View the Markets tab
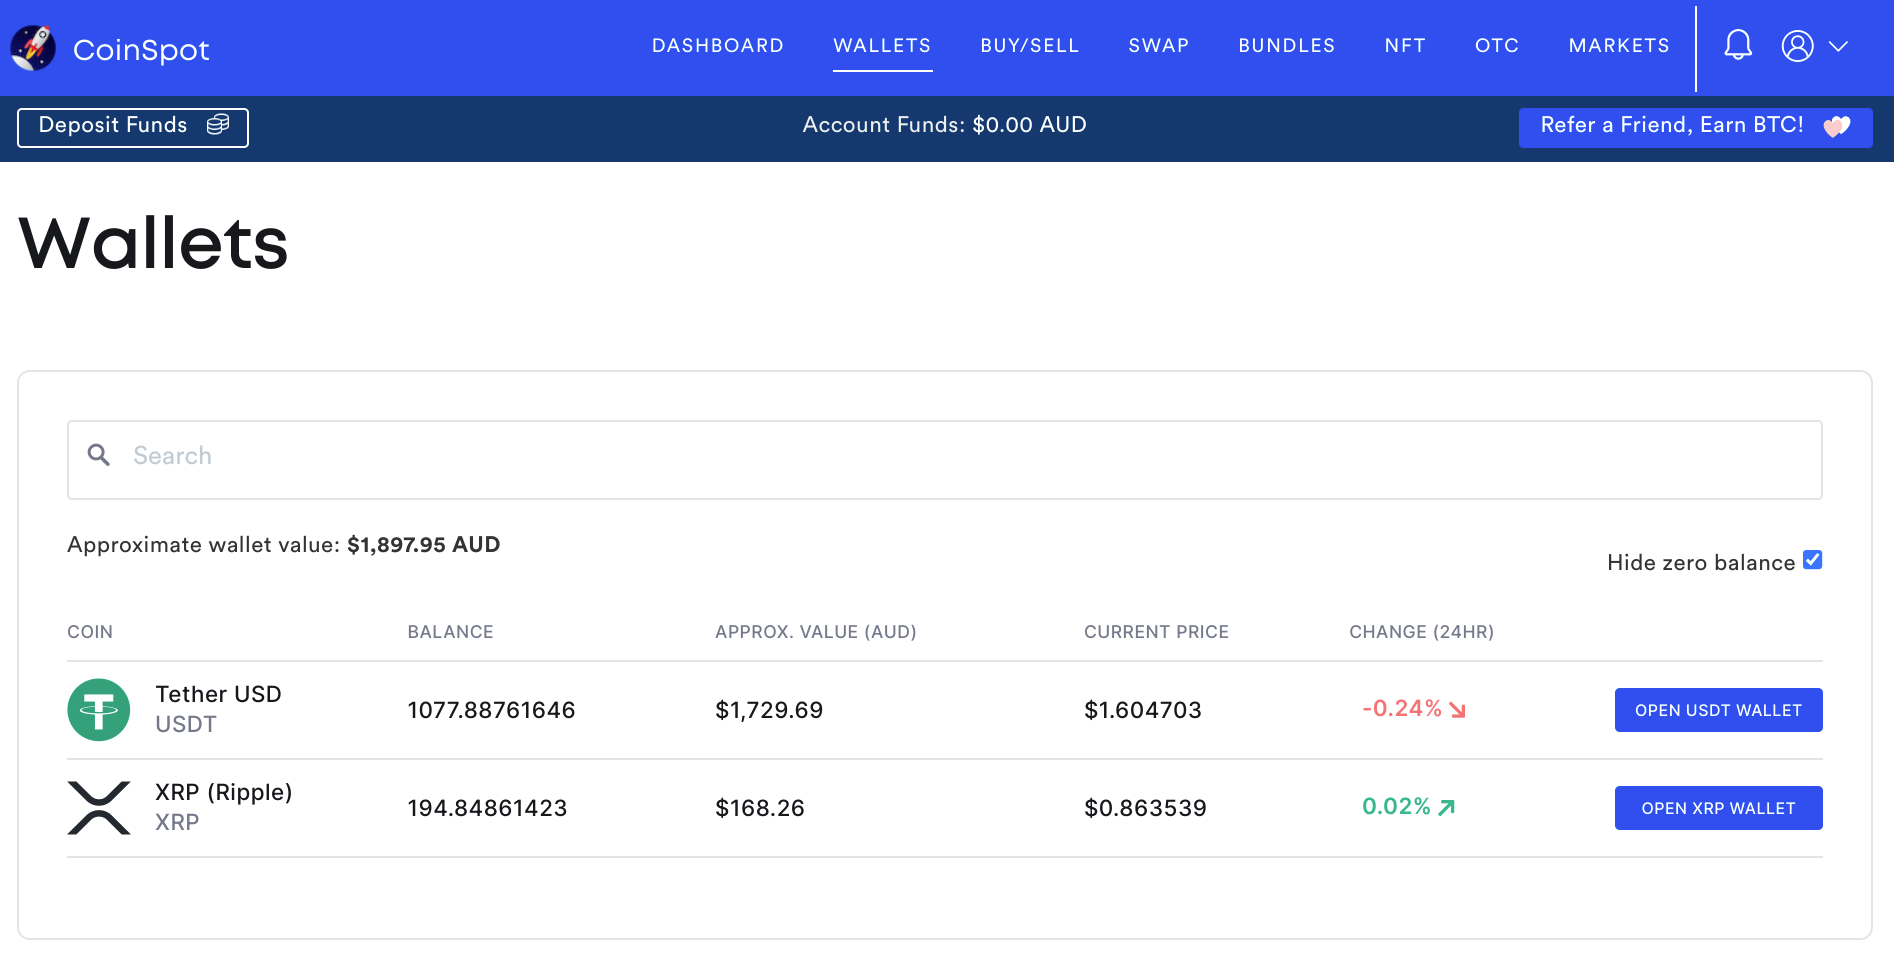This screenshot has width=1894, height=963. (x=1619, y=46)
